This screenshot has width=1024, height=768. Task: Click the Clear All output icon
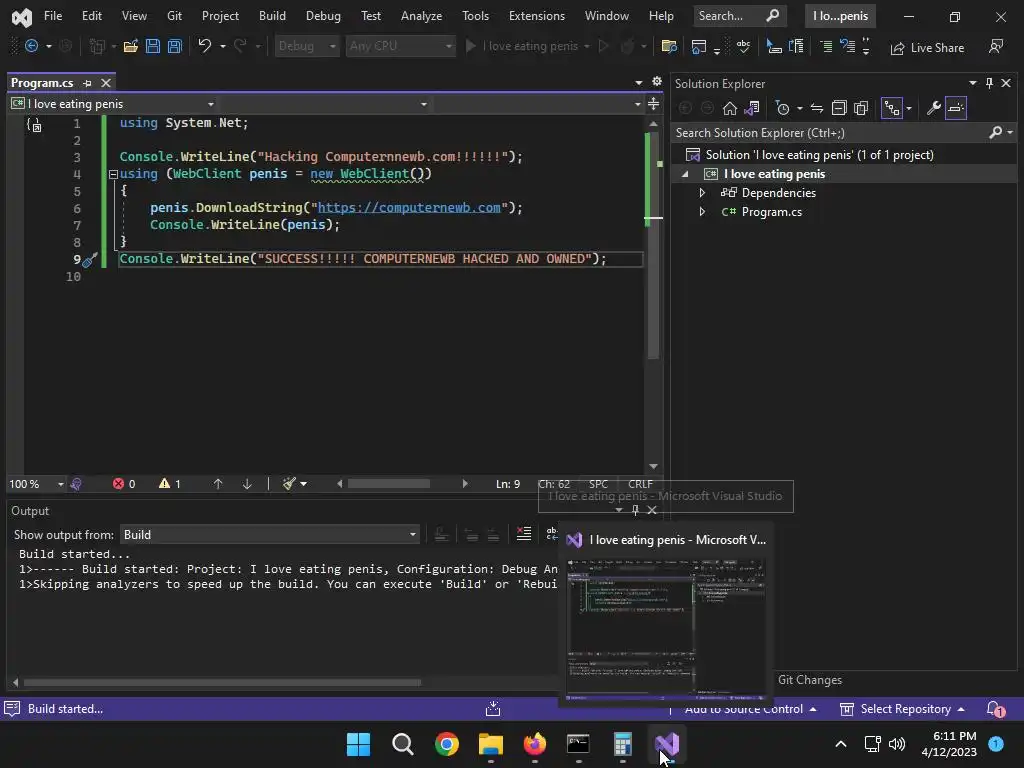click(x=524, y=534)
